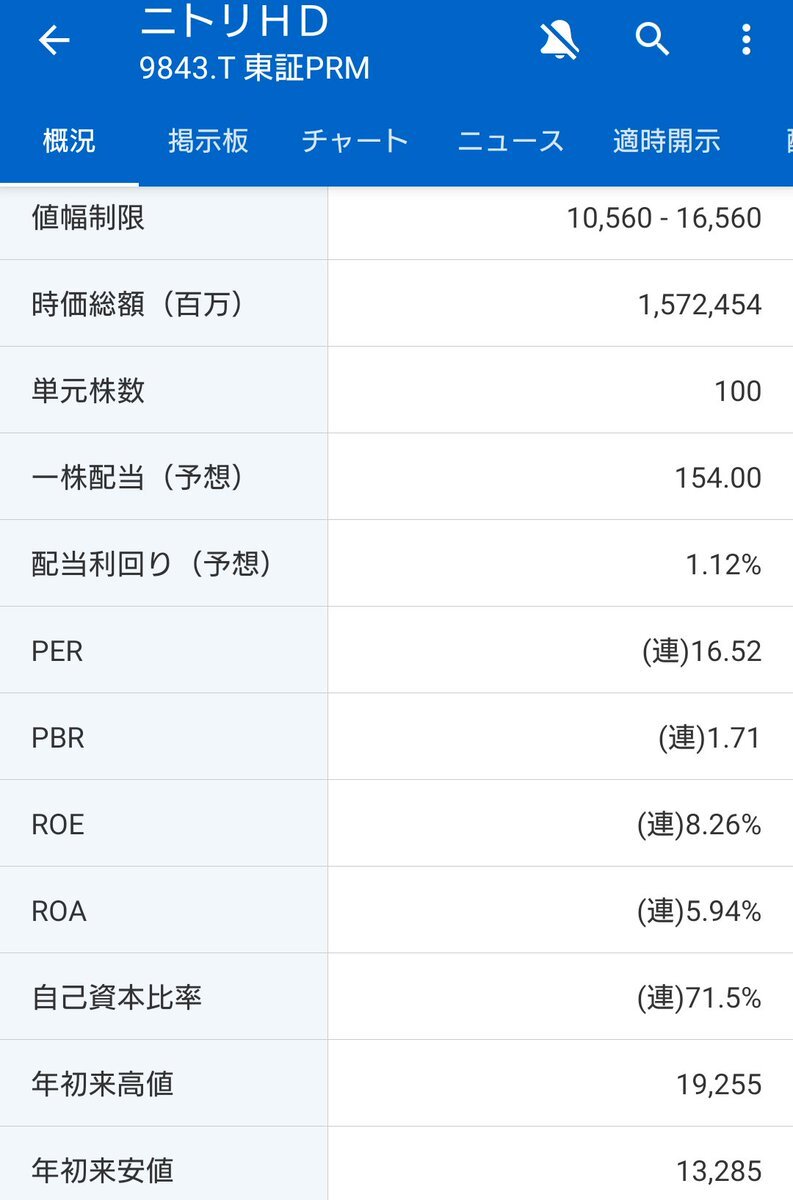This screenshot has height=1200, width=793.
Task: Toggle the notification bell icon
Action: [559, 40]
